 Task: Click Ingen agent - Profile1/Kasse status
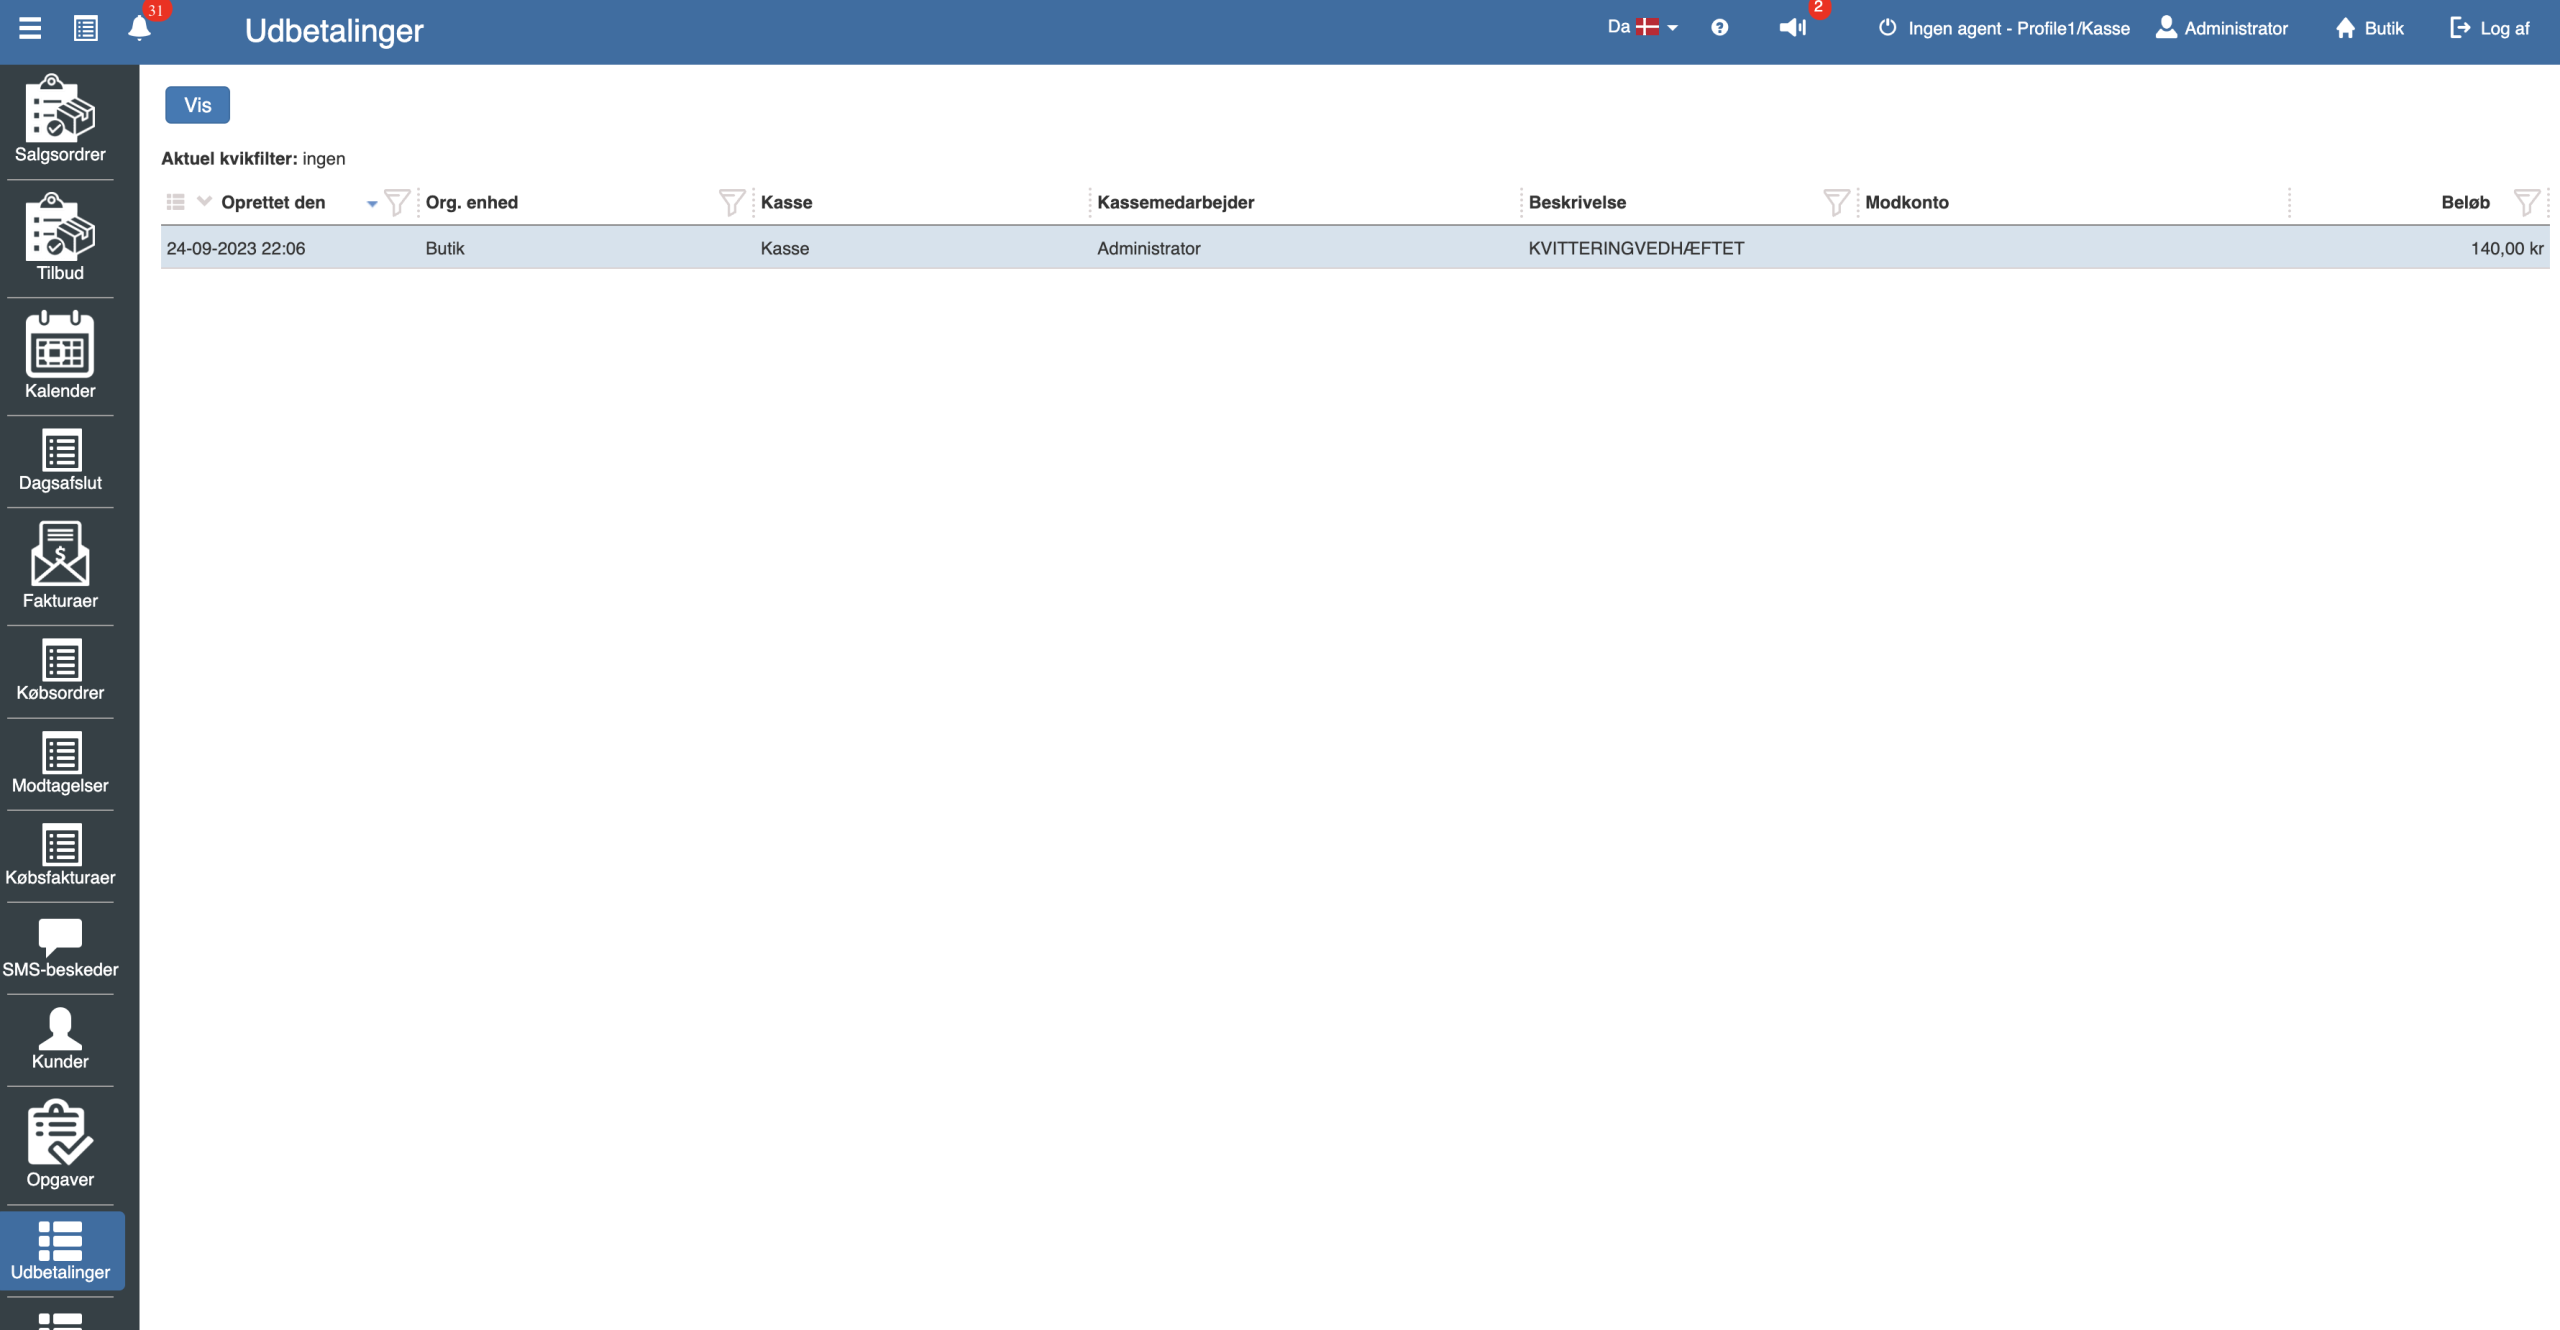pyautogui.click(x=2004, y=28)
